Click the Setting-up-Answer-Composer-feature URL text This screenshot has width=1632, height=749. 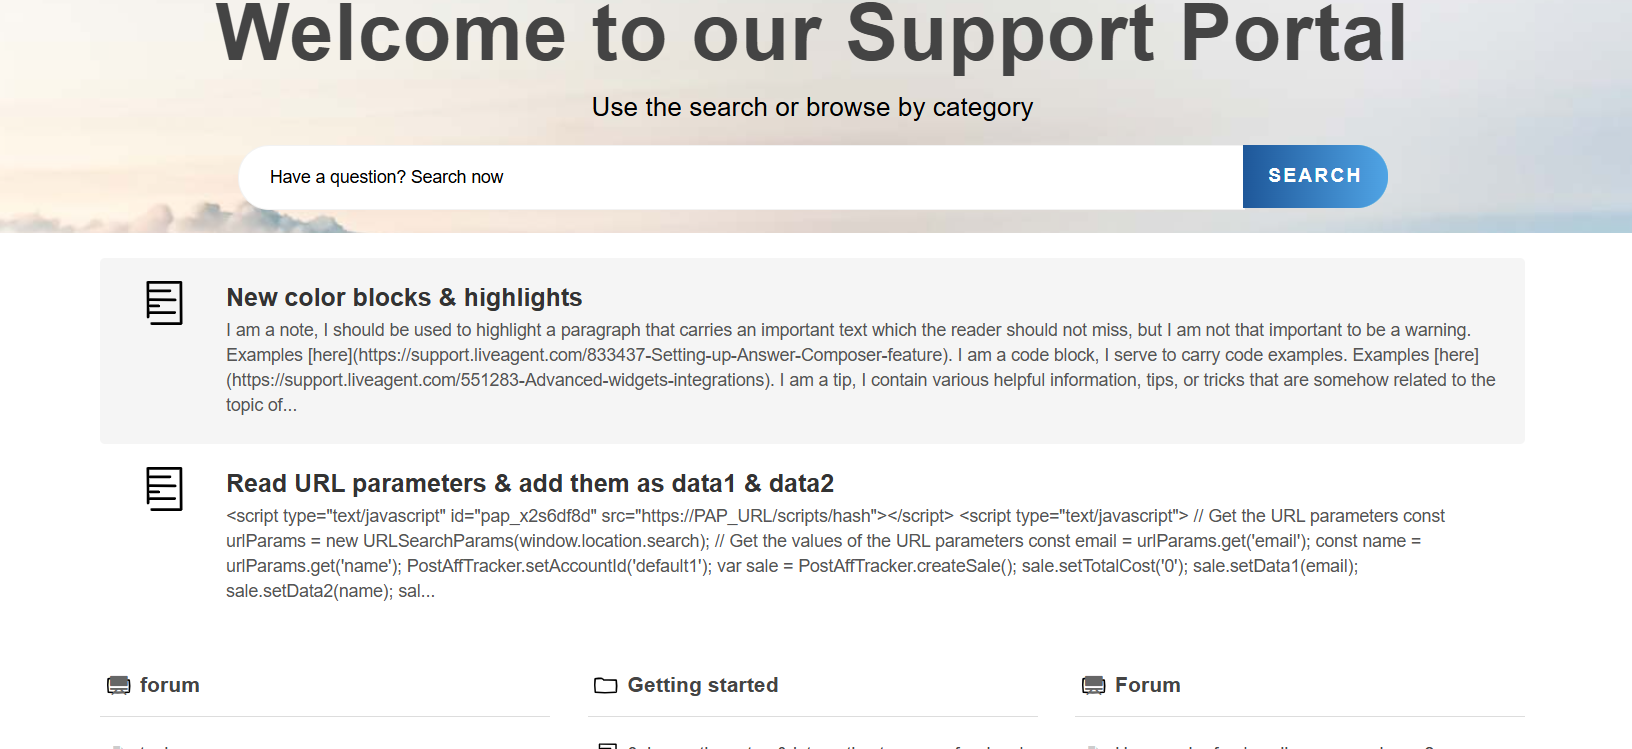pyautogui.click(x=650, y=355)
